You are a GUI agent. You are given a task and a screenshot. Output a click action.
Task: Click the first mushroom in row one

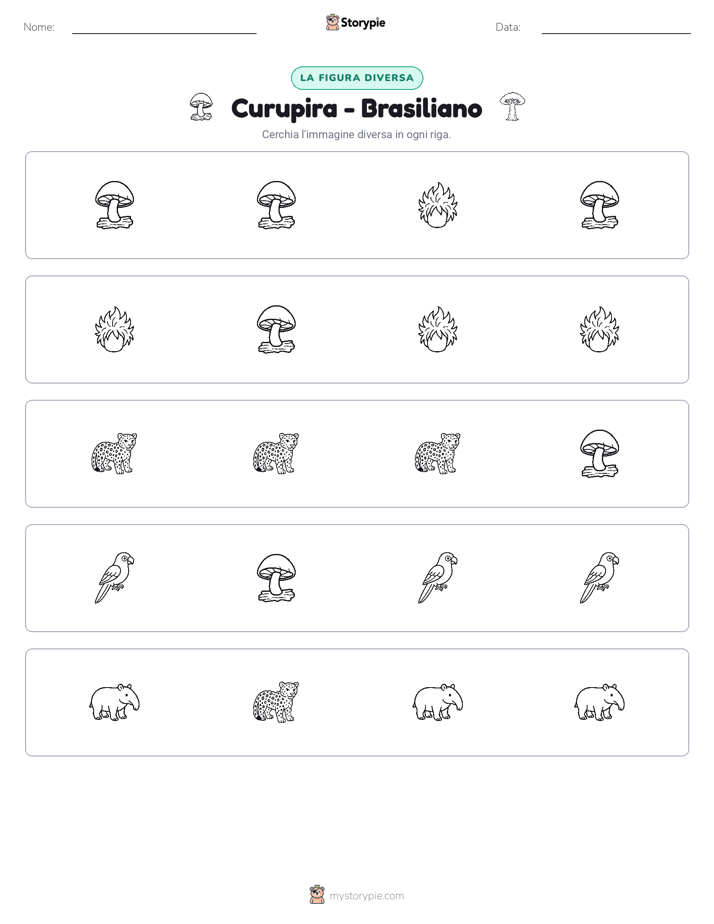click(x=115, y=205)
